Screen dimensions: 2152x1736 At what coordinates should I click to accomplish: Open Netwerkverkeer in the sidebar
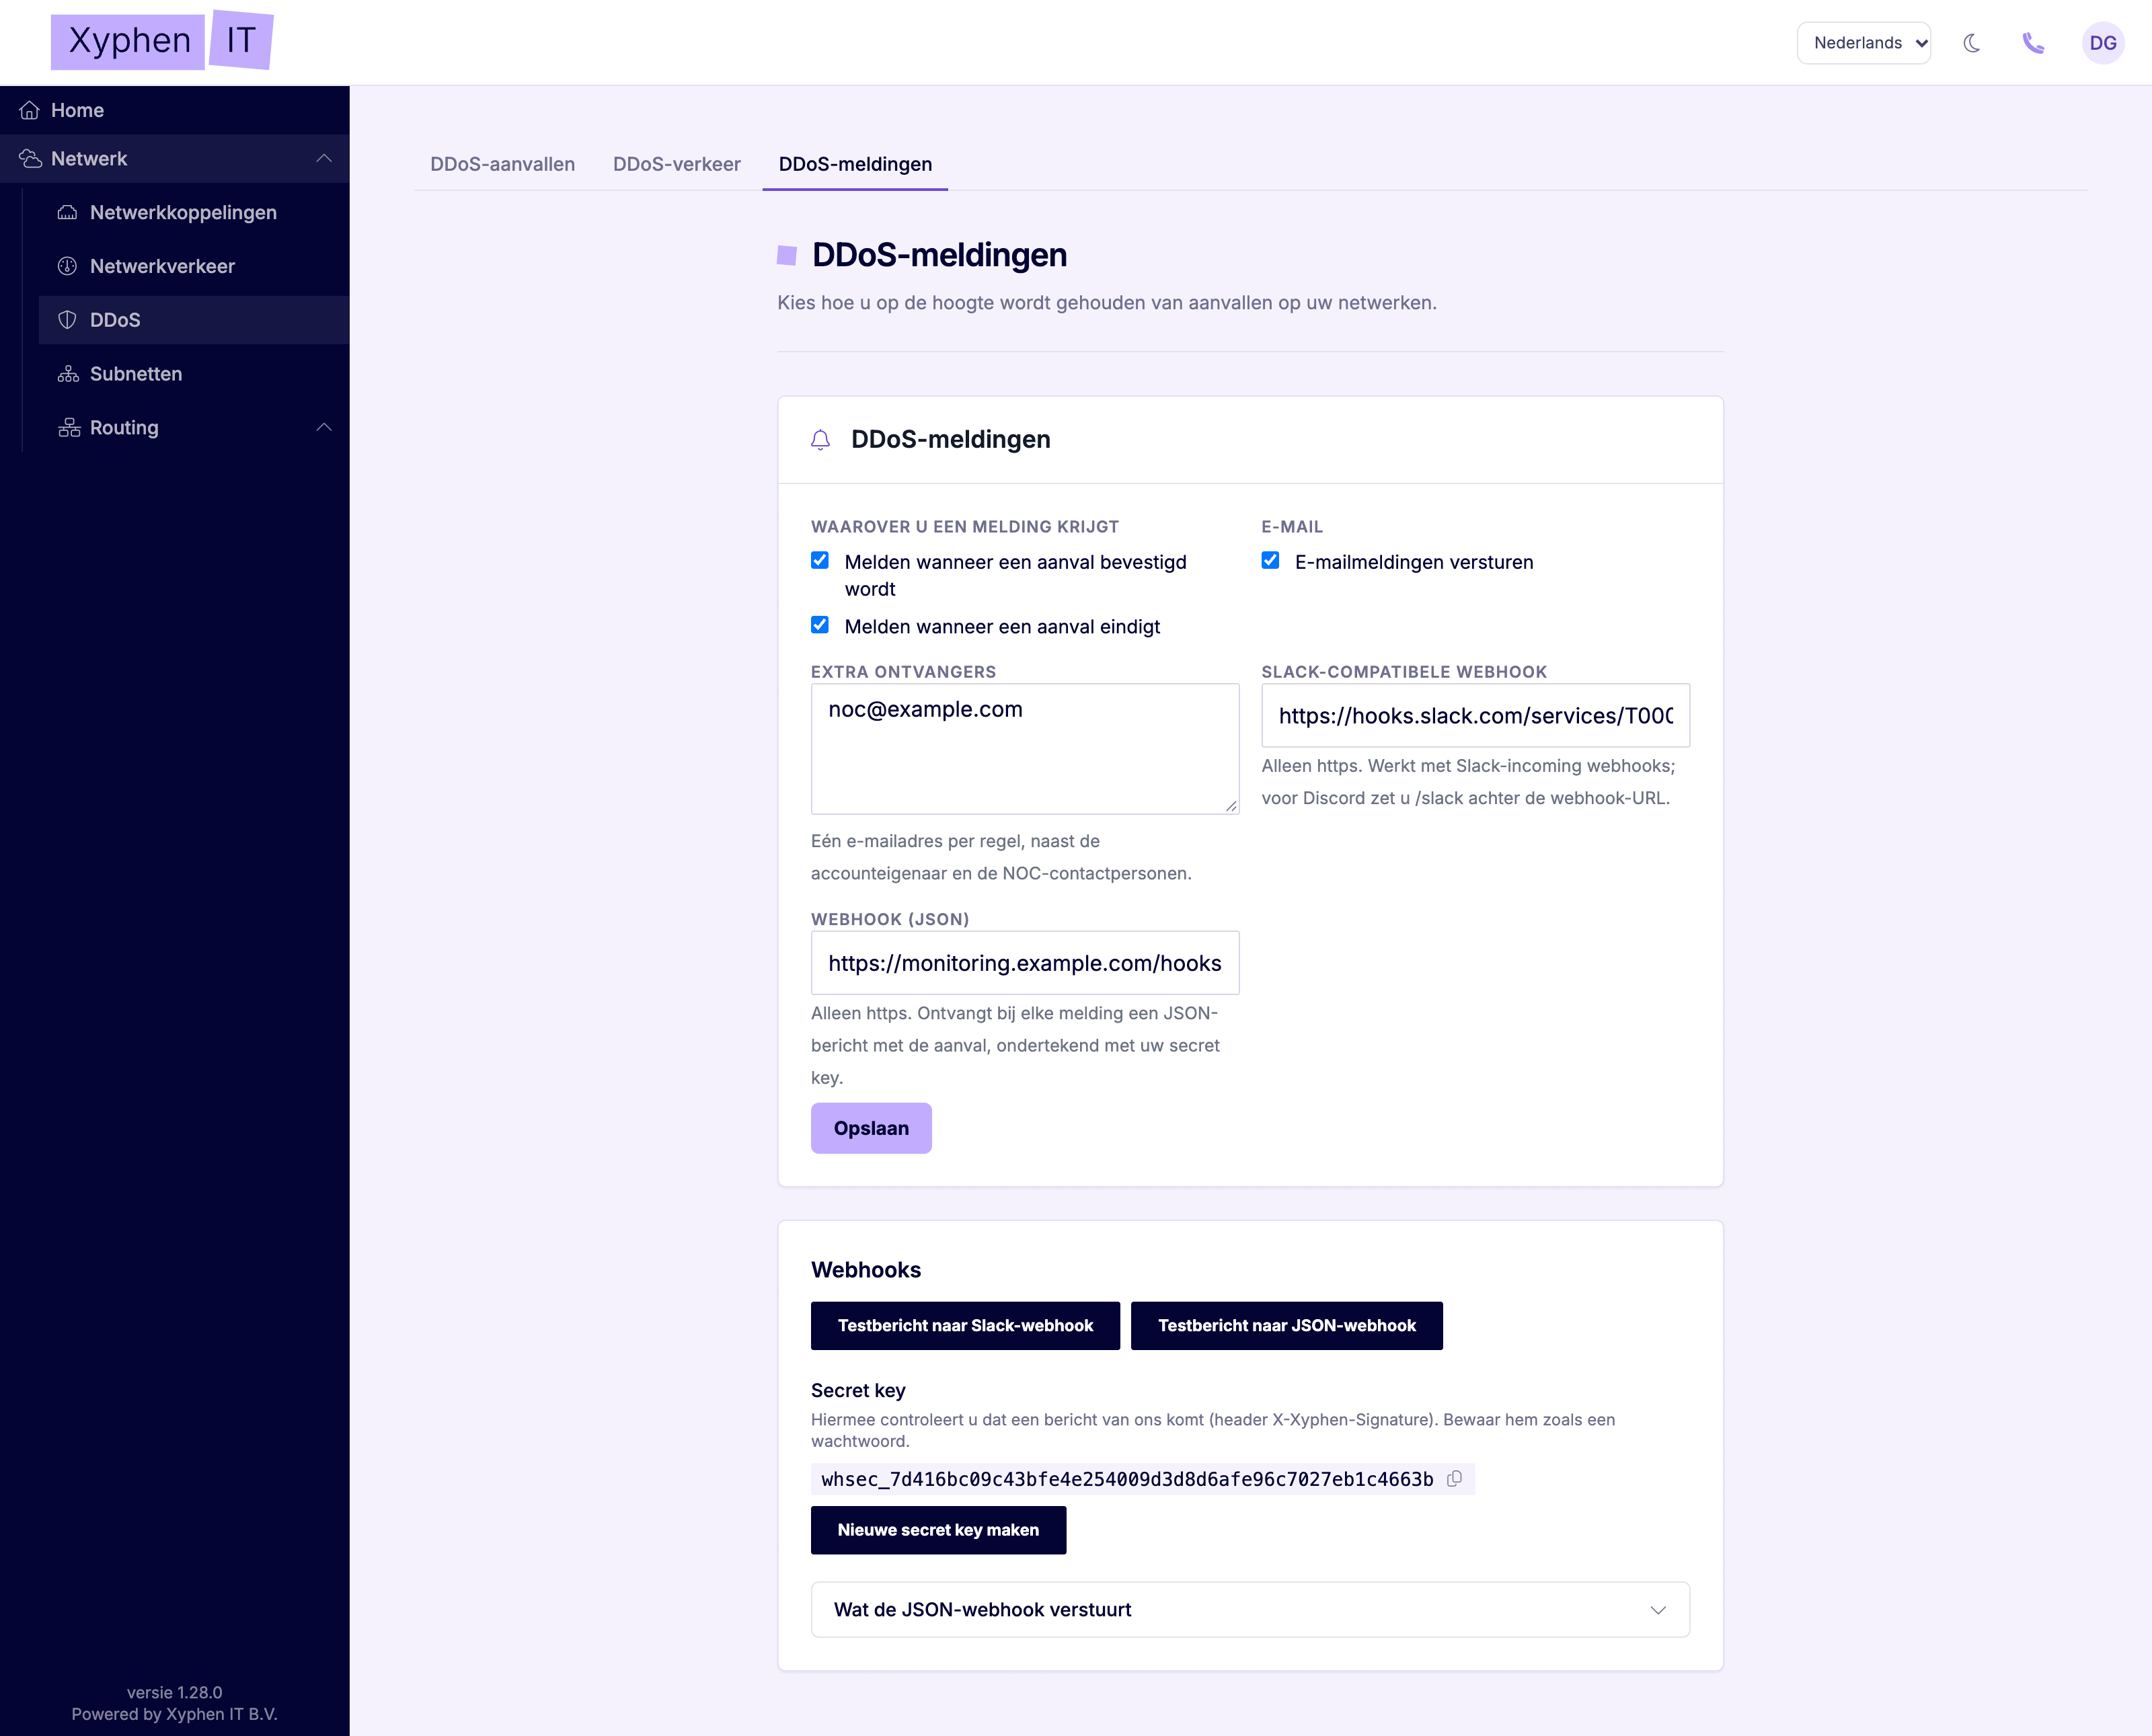194,266
